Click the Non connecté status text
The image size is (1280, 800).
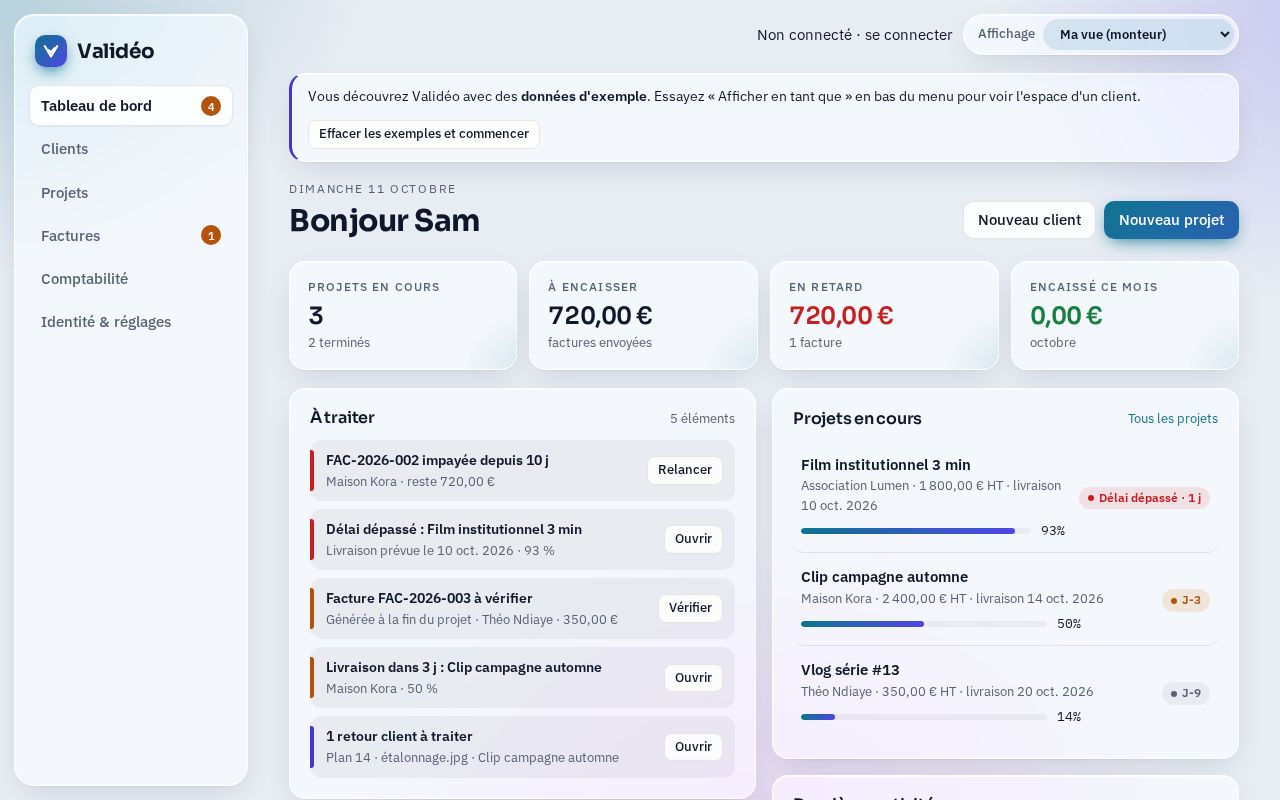tap(804, 35)
